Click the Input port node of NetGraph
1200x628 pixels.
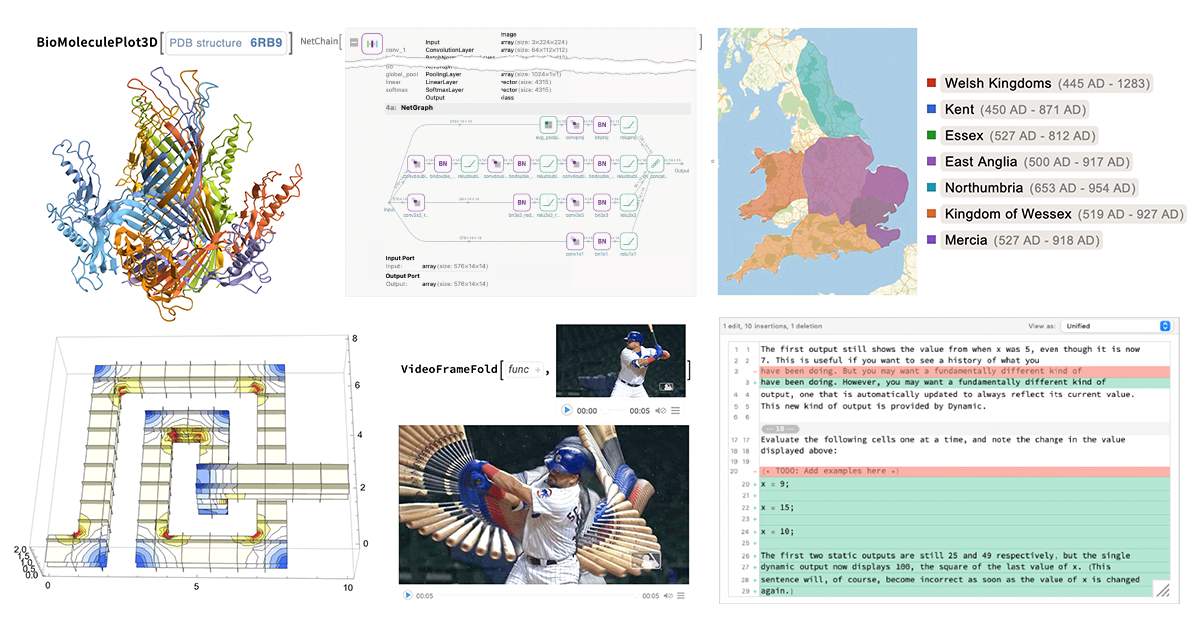pos(389,200)
